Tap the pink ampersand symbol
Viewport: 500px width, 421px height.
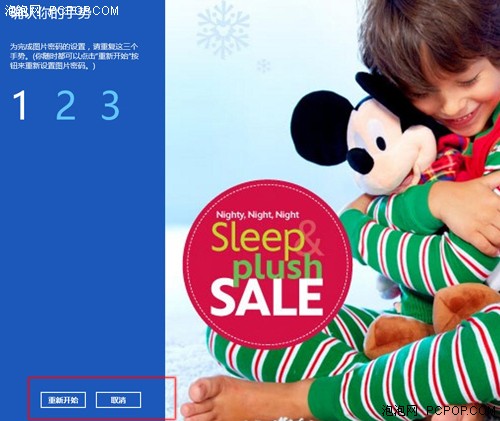311,240
